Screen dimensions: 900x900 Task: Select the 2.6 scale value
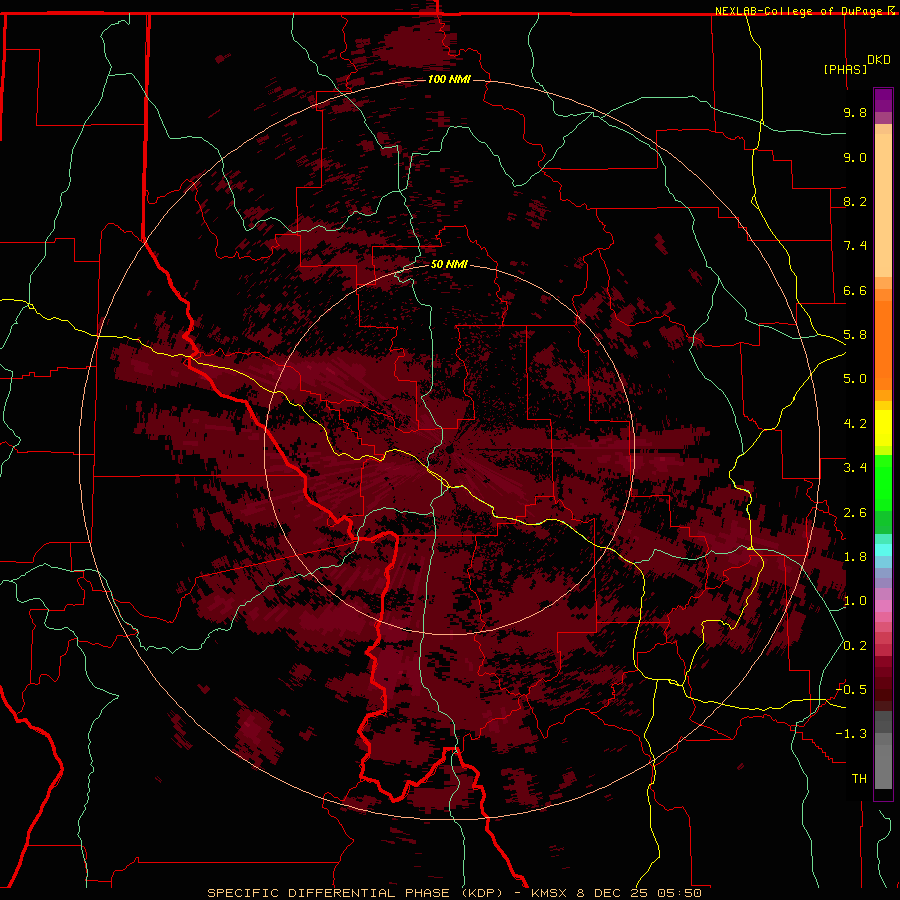tap(855, 513)
